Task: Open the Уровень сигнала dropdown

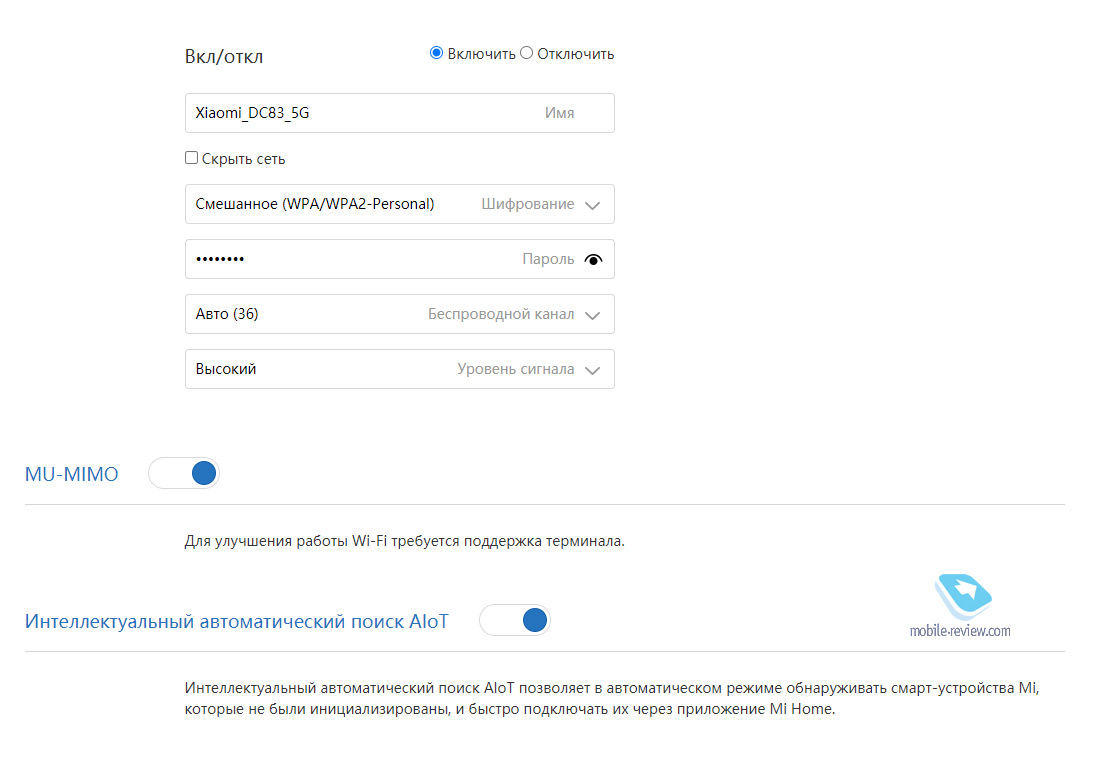Action: [400, 368]
